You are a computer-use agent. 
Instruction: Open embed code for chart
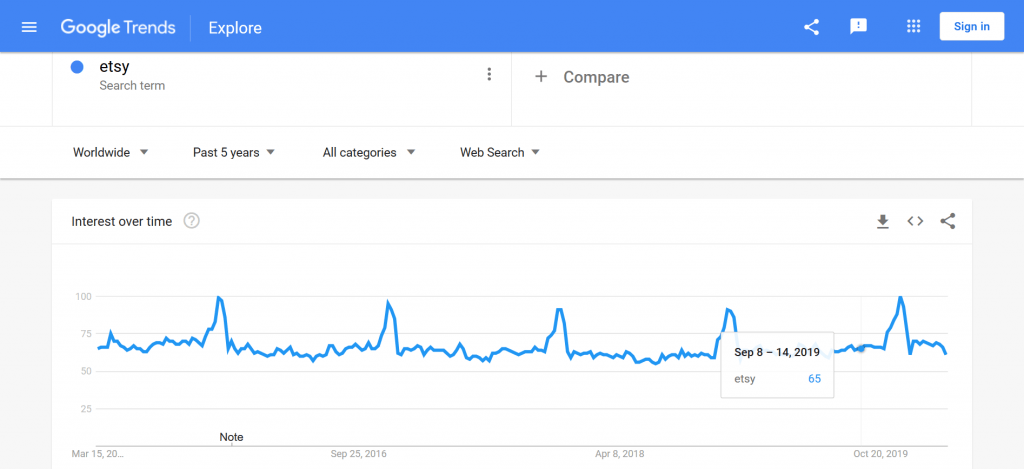(x=915, y=221)
